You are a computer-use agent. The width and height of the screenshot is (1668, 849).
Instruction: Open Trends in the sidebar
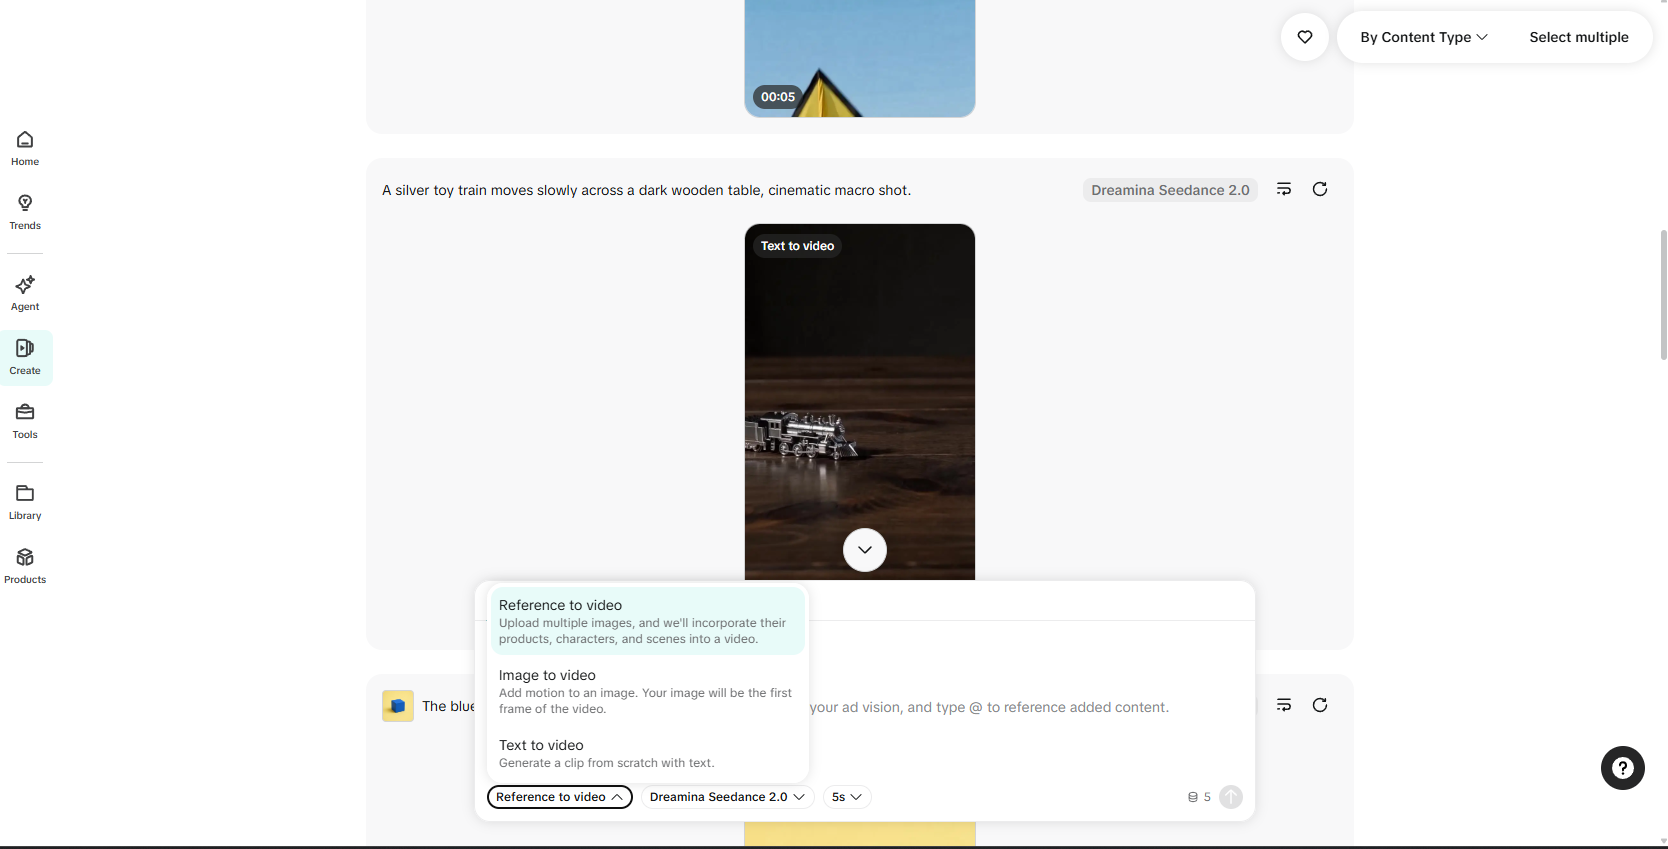[25, 212]
